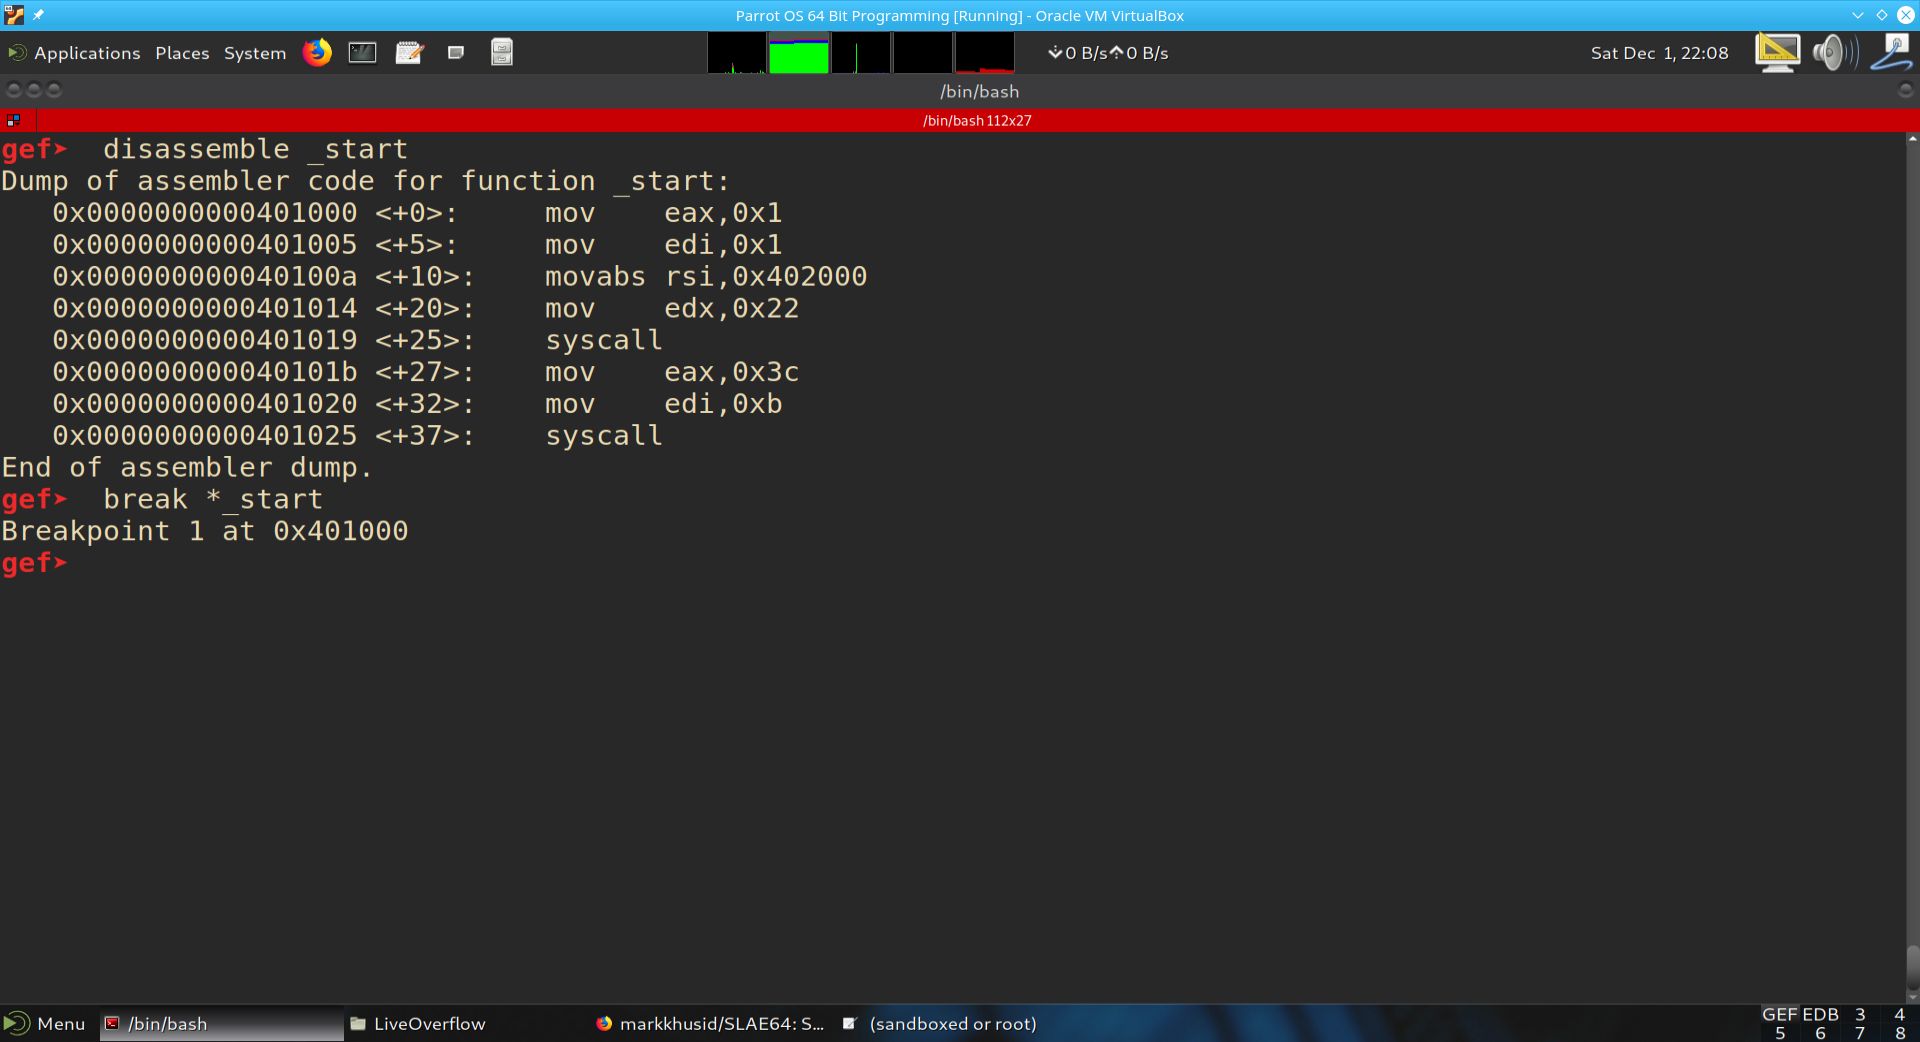Open the display settings tray icon
This screenshot has height=1042, width=1920.
[1777, 52]
